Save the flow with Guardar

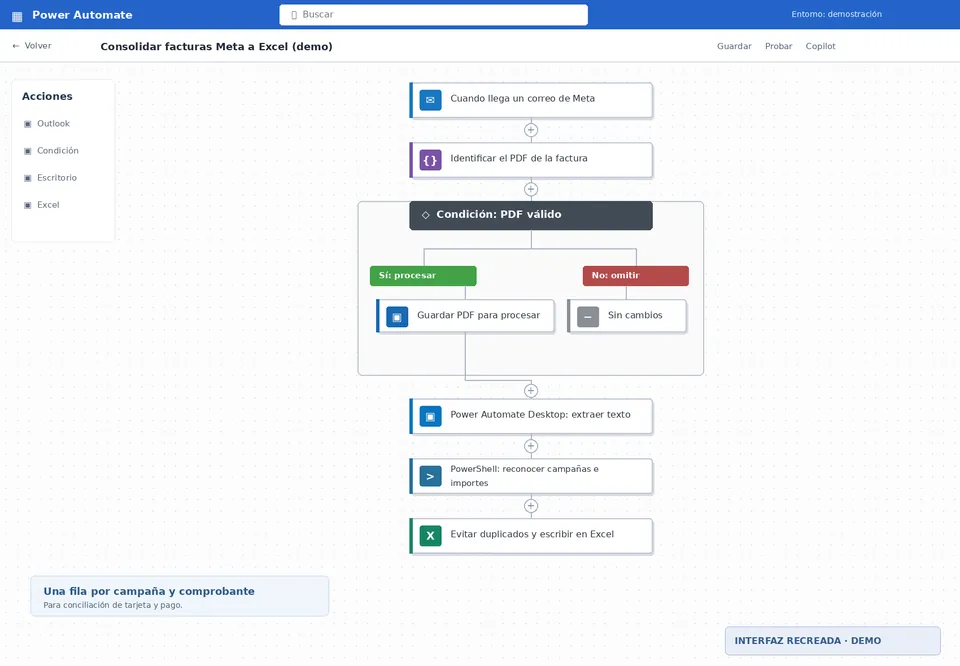[734, 46]
